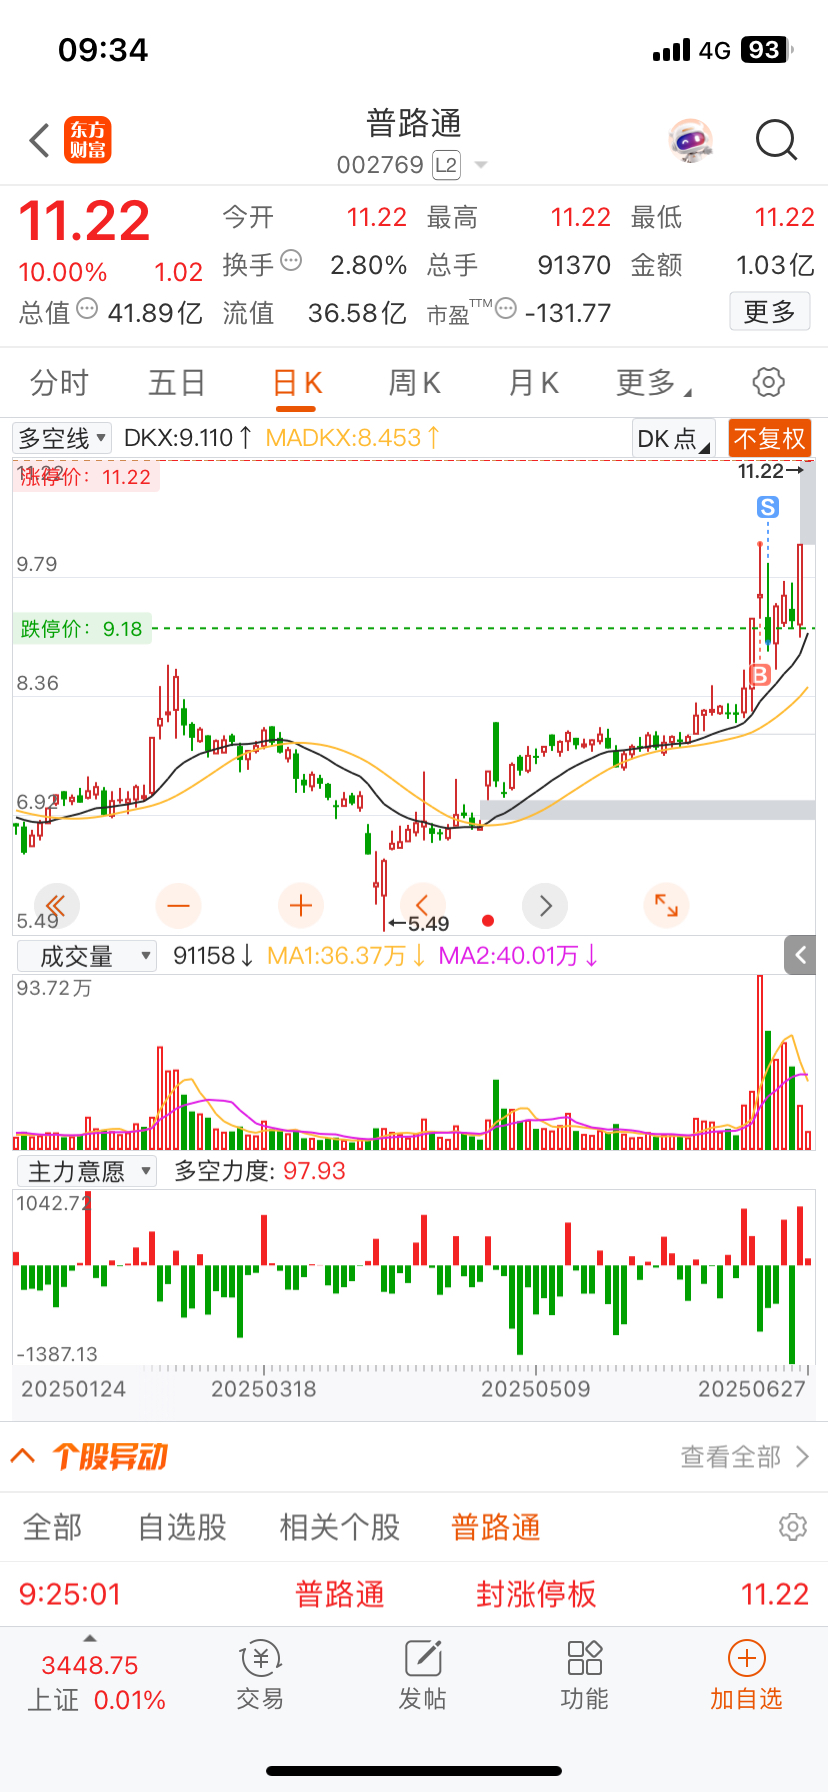This screenshot has width=828, height=1792.
Task: Open 交易 trading icon
Action: pos(260,1676)
